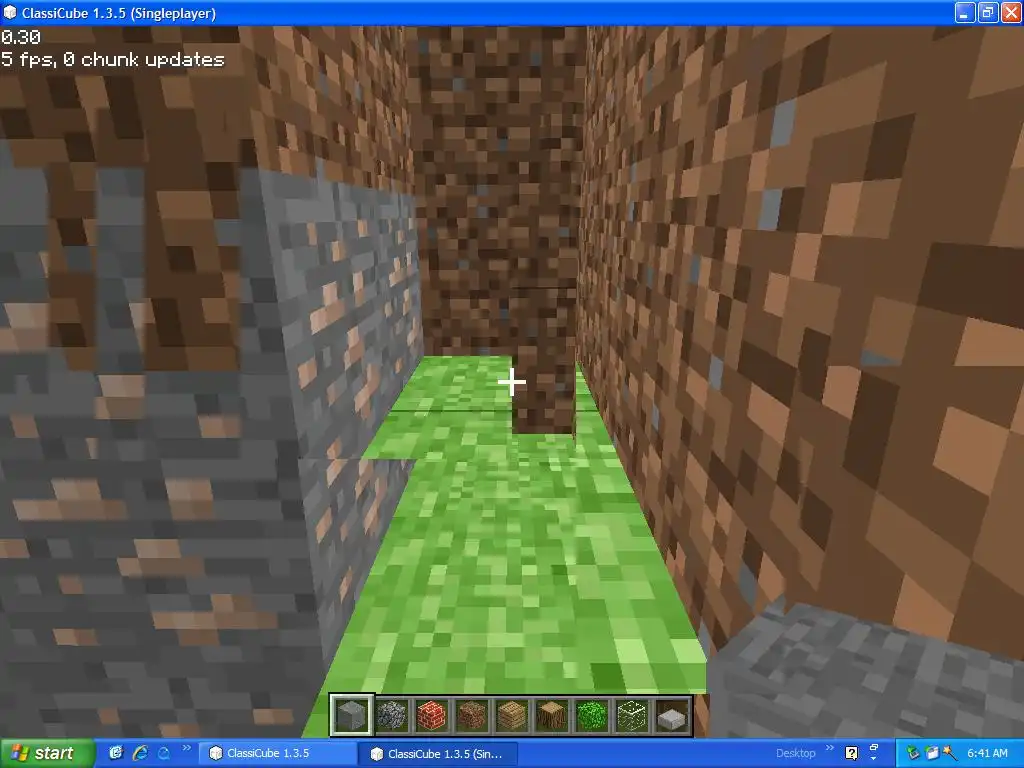Click the fps and chunk updates text

112,59
